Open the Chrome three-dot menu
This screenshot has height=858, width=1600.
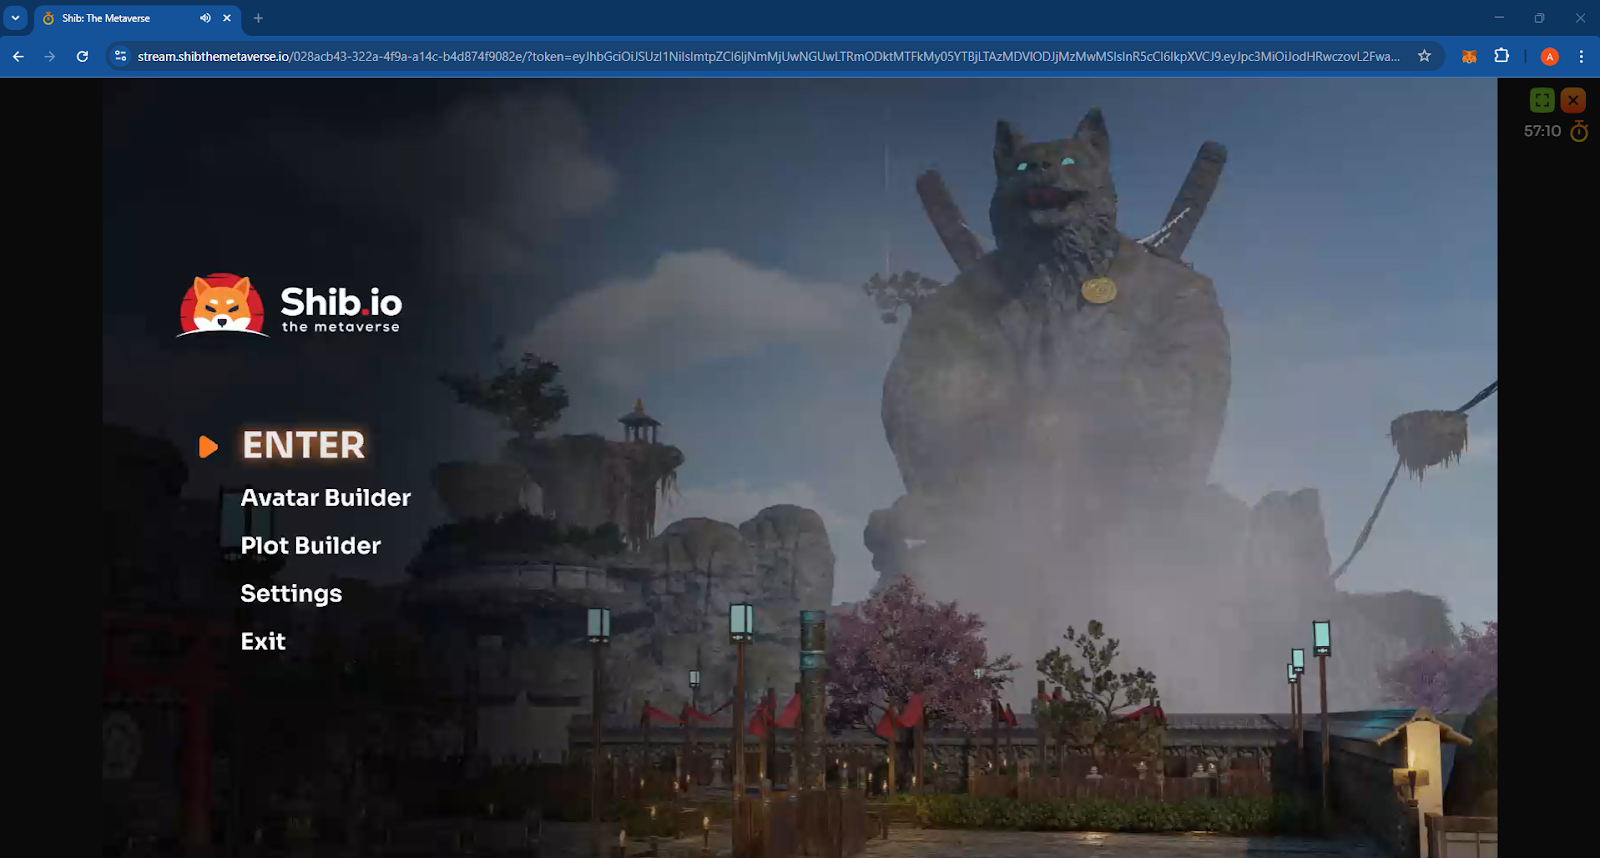point(1581,56)
